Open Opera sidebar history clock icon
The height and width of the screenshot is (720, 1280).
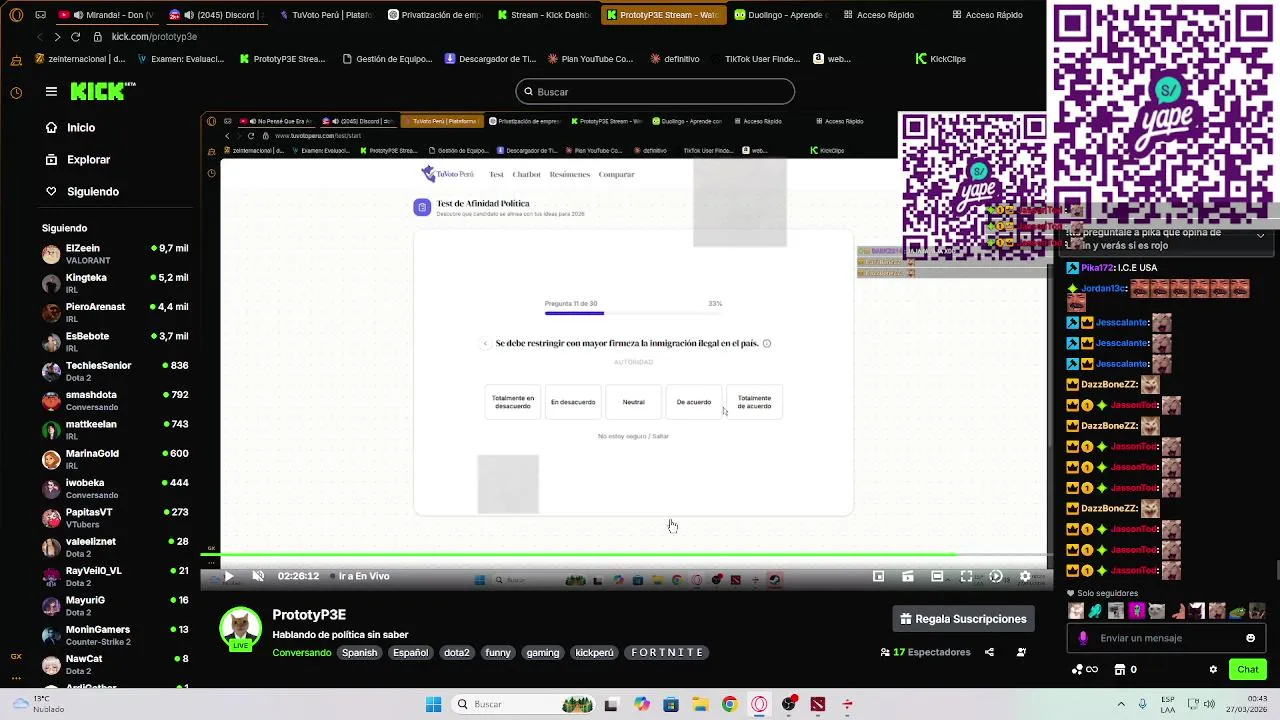16,93
